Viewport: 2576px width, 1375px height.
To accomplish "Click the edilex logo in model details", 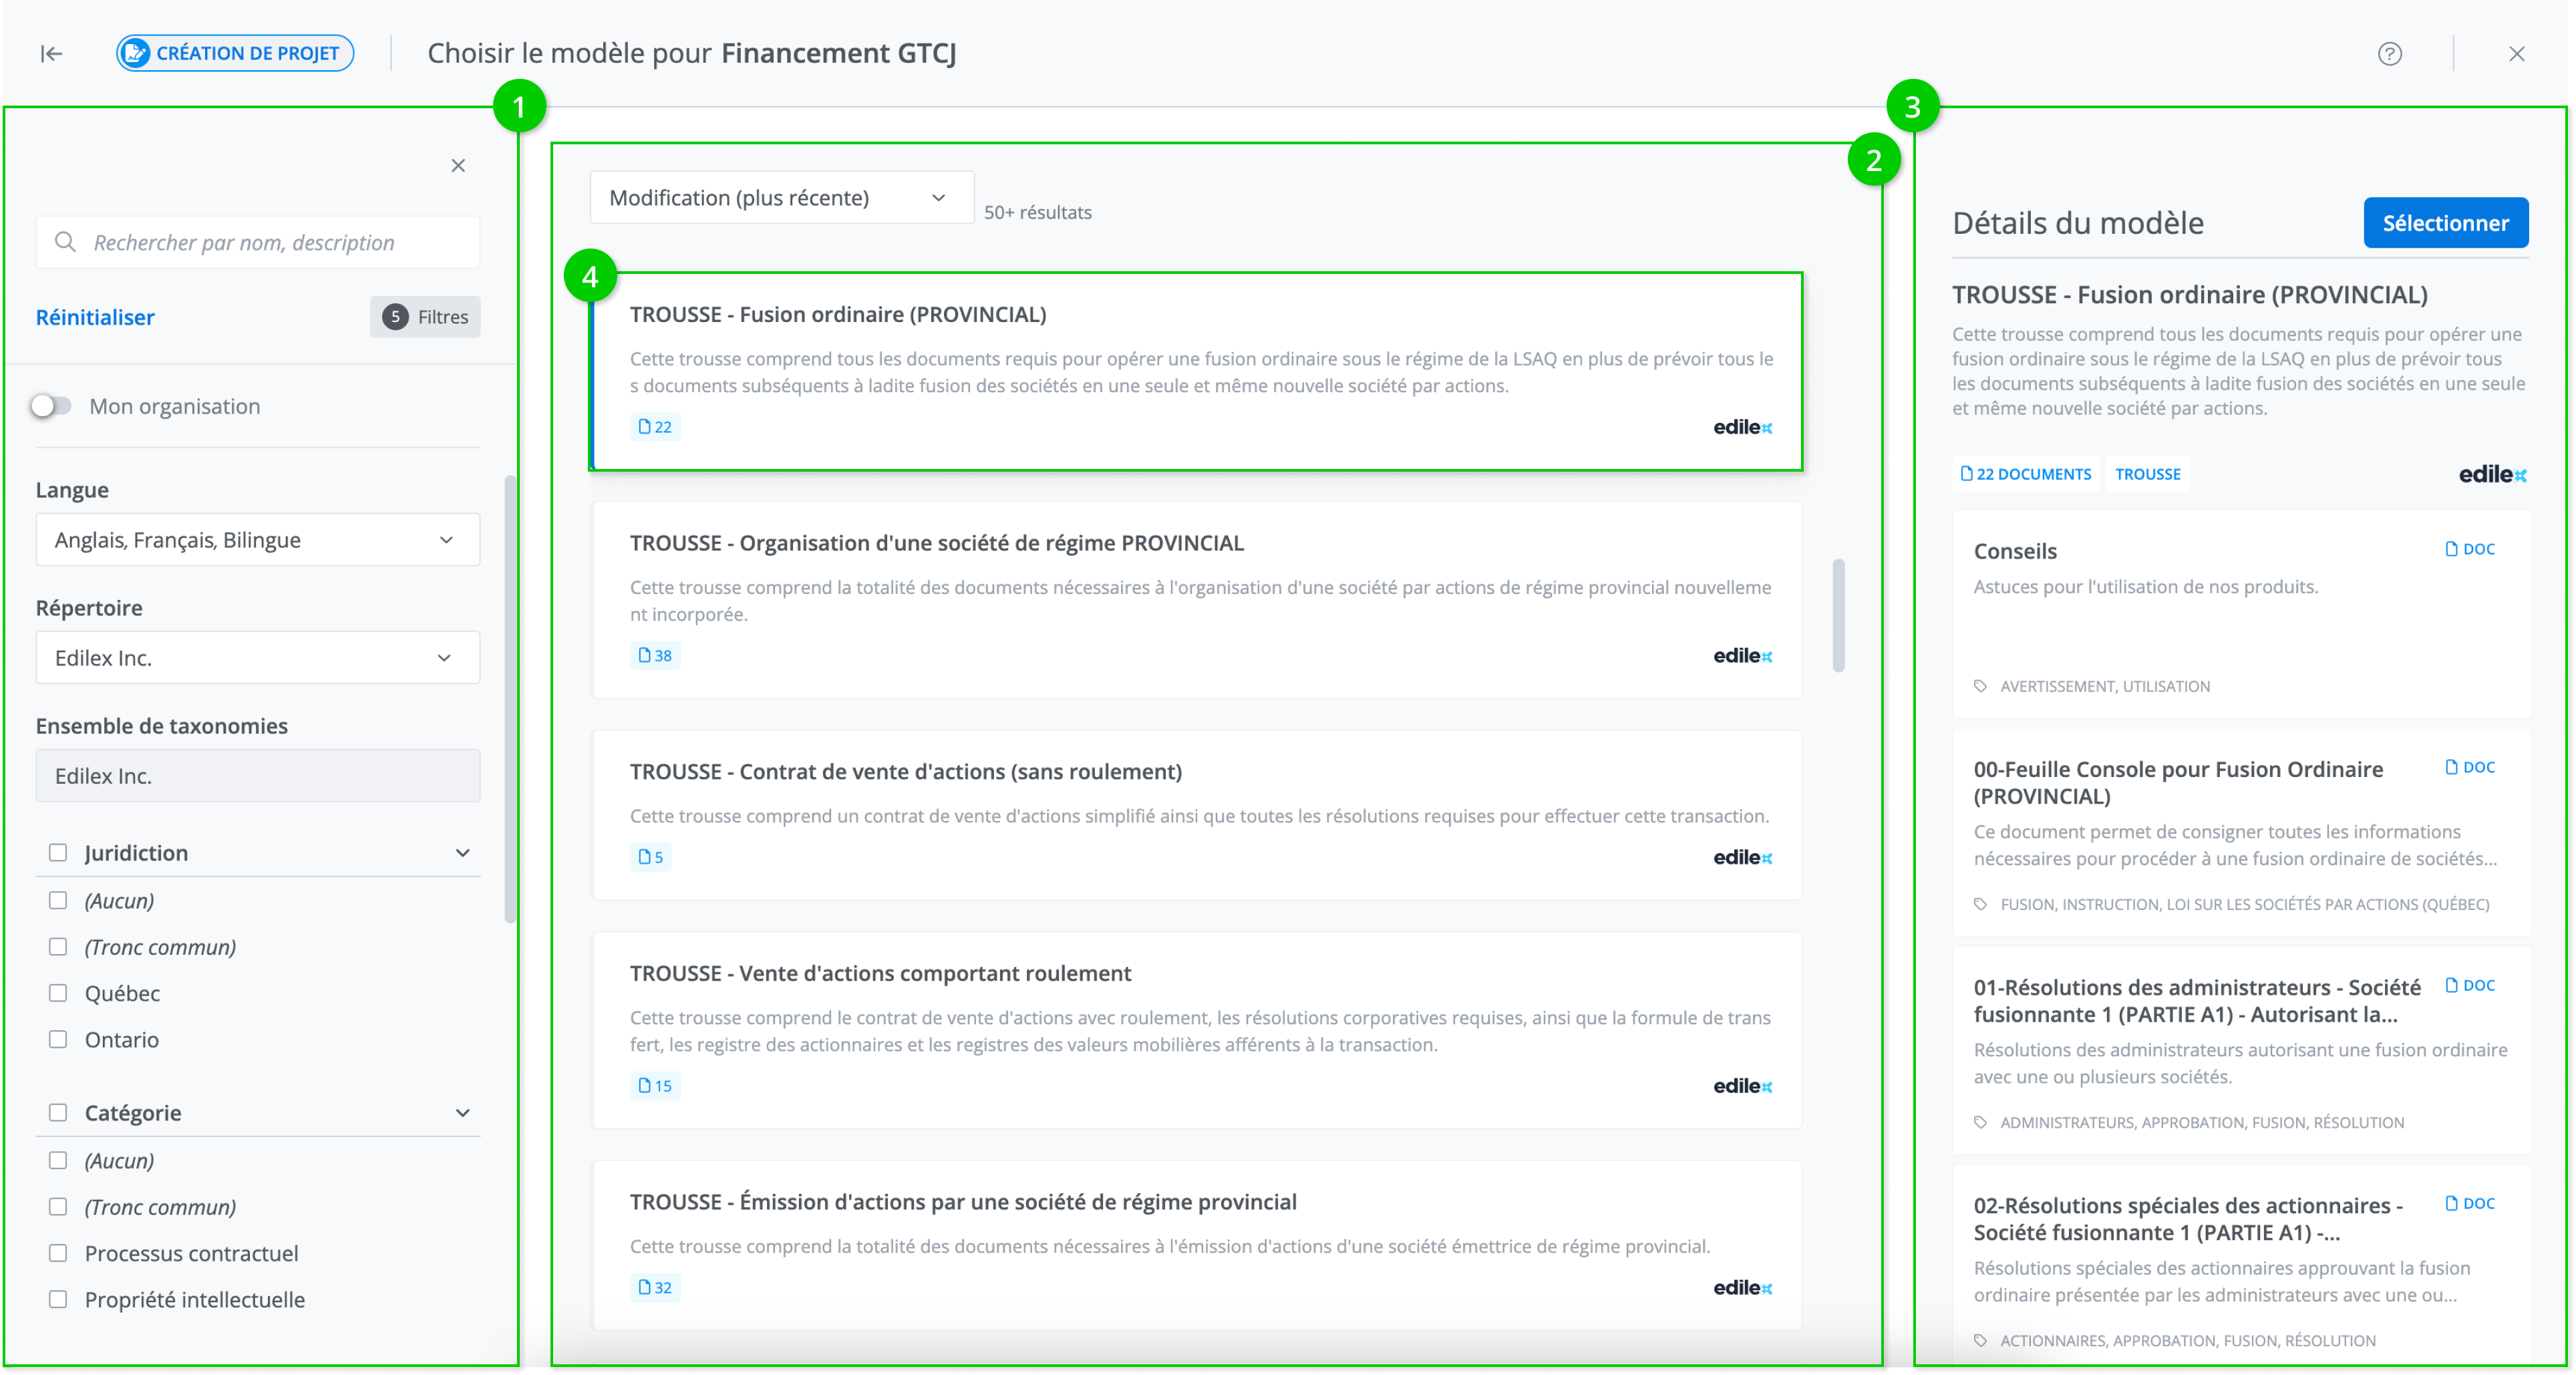I will pyautogui.click(x=2492, y=475).
